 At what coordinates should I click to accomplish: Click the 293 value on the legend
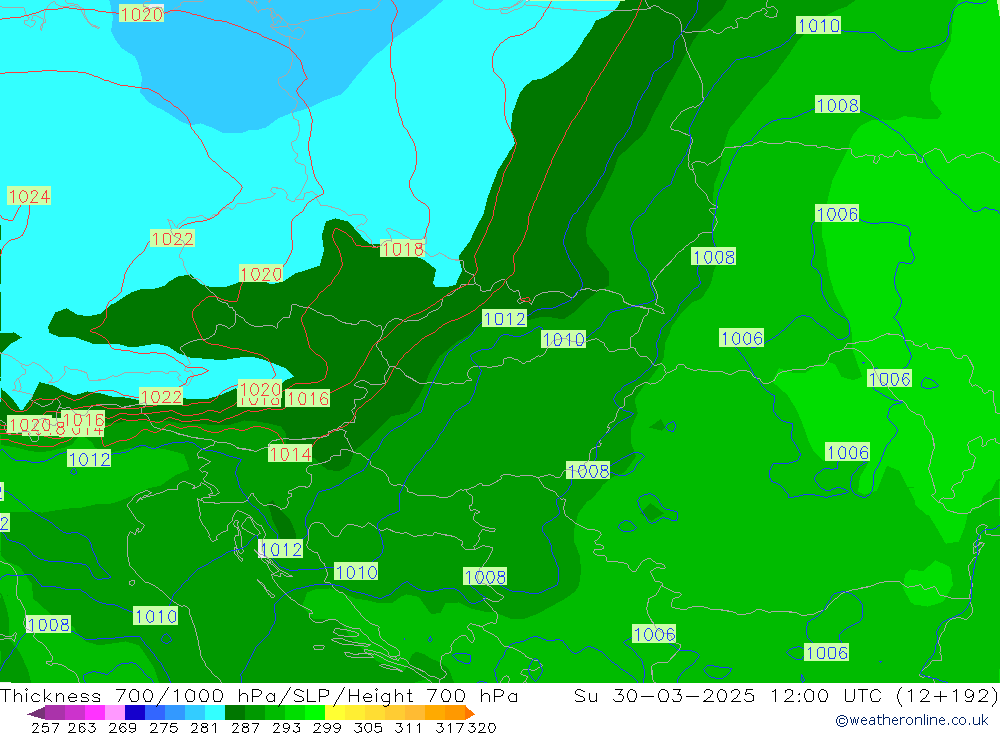click(286, 727)
